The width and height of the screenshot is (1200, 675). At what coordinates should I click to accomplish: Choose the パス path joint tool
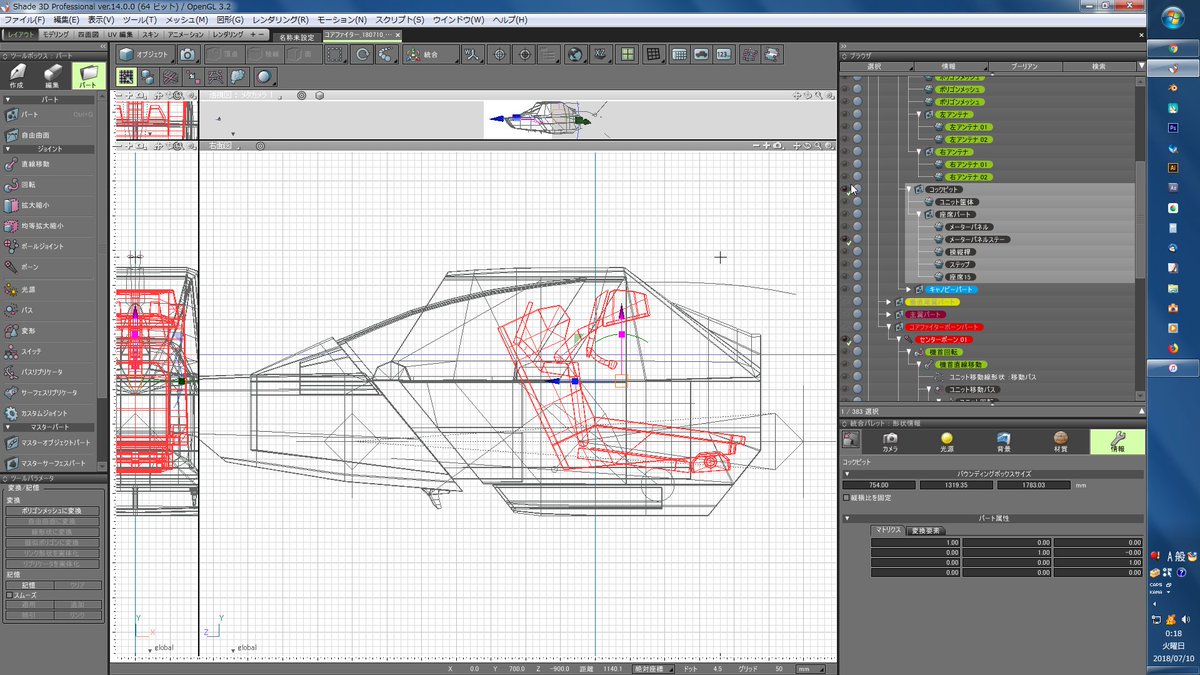48,310
